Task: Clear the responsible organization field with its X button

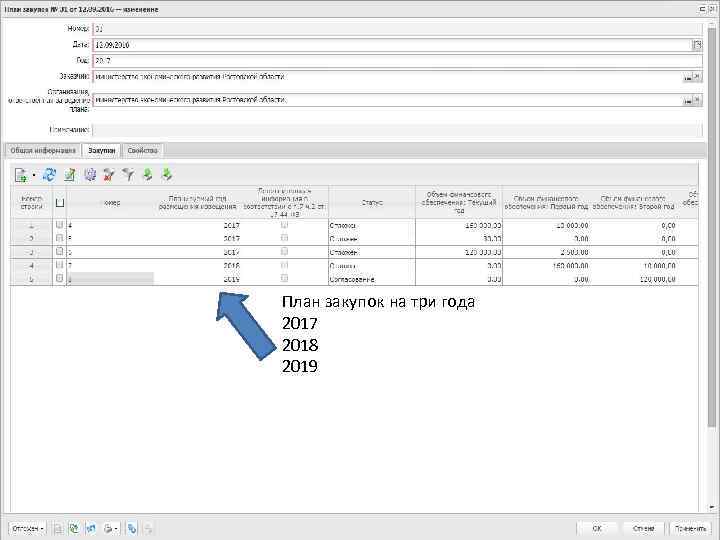Action: coord(698,100)
